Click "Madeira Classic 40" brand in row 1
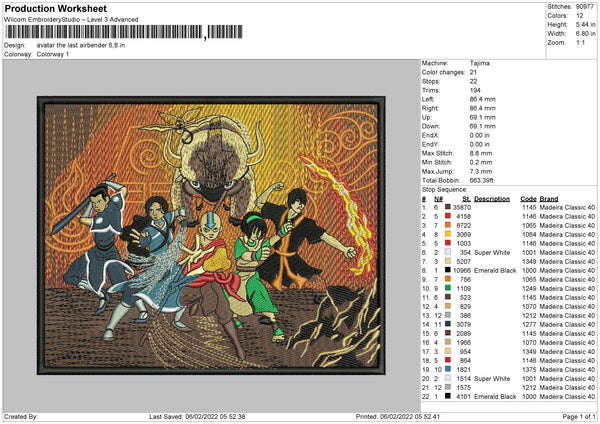Image resolution: width=600 pixels, height=424 pixels. tap(567, 207)
